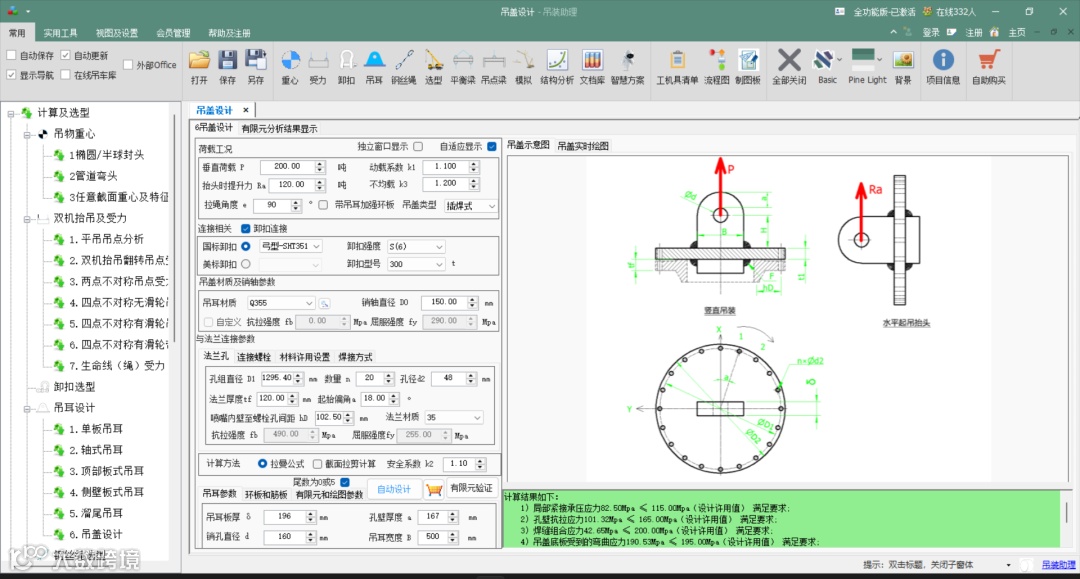Open the 吊耳材质 Q355 dropdown
Viewport: 1080px width, 579px height.
(281, 303)
